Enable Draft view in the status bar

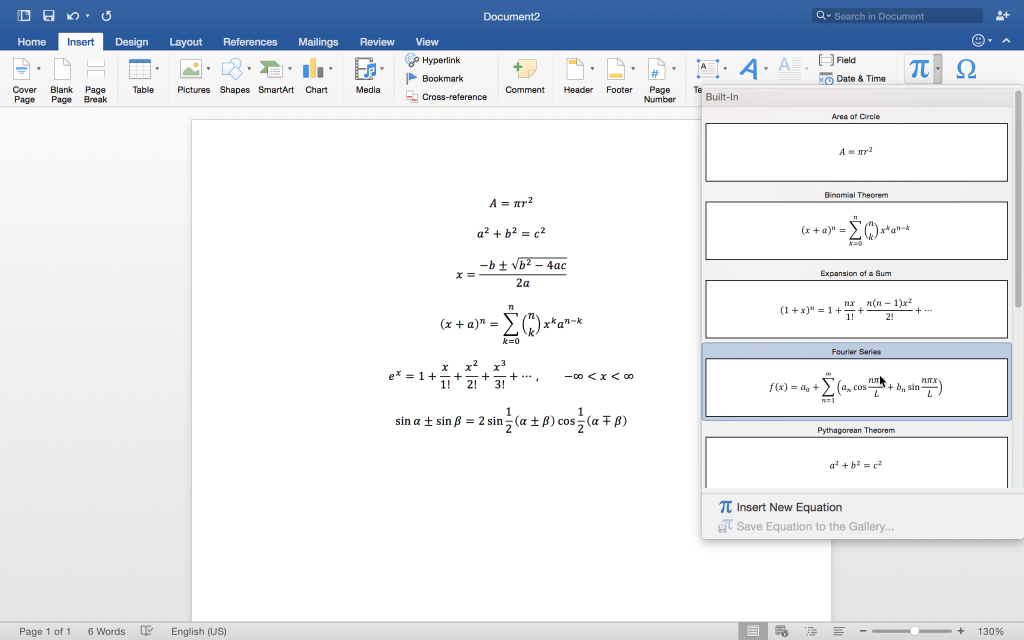coord(837,631)
